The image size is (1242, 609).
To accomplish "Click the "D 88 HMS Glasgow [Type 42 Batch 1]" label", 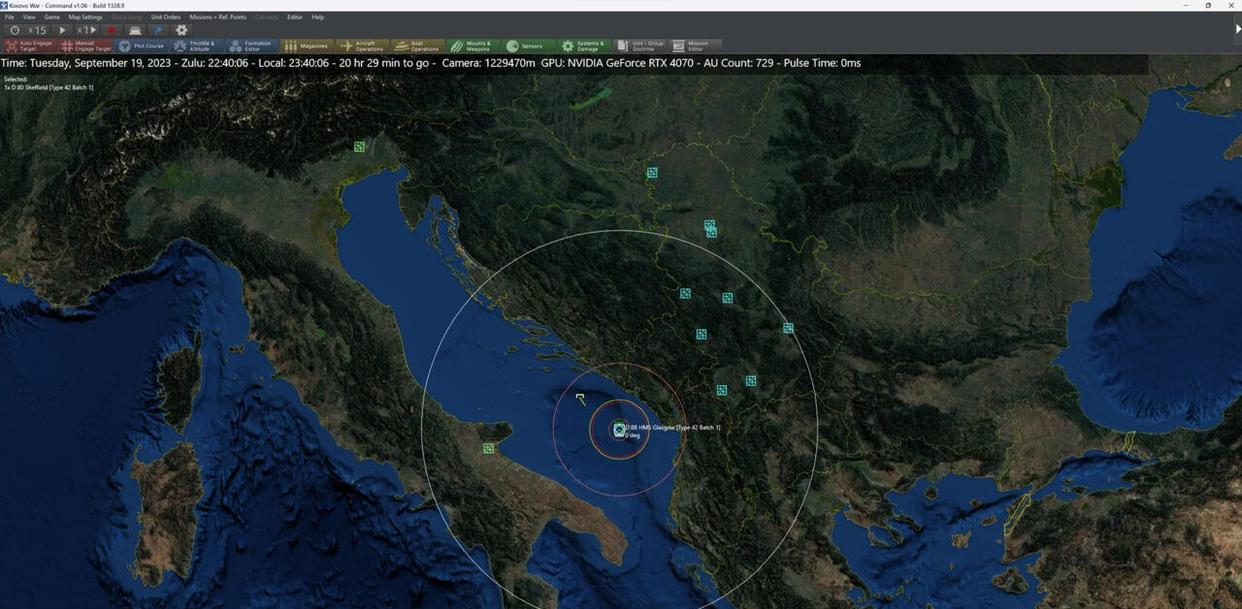I will point(673,428).
